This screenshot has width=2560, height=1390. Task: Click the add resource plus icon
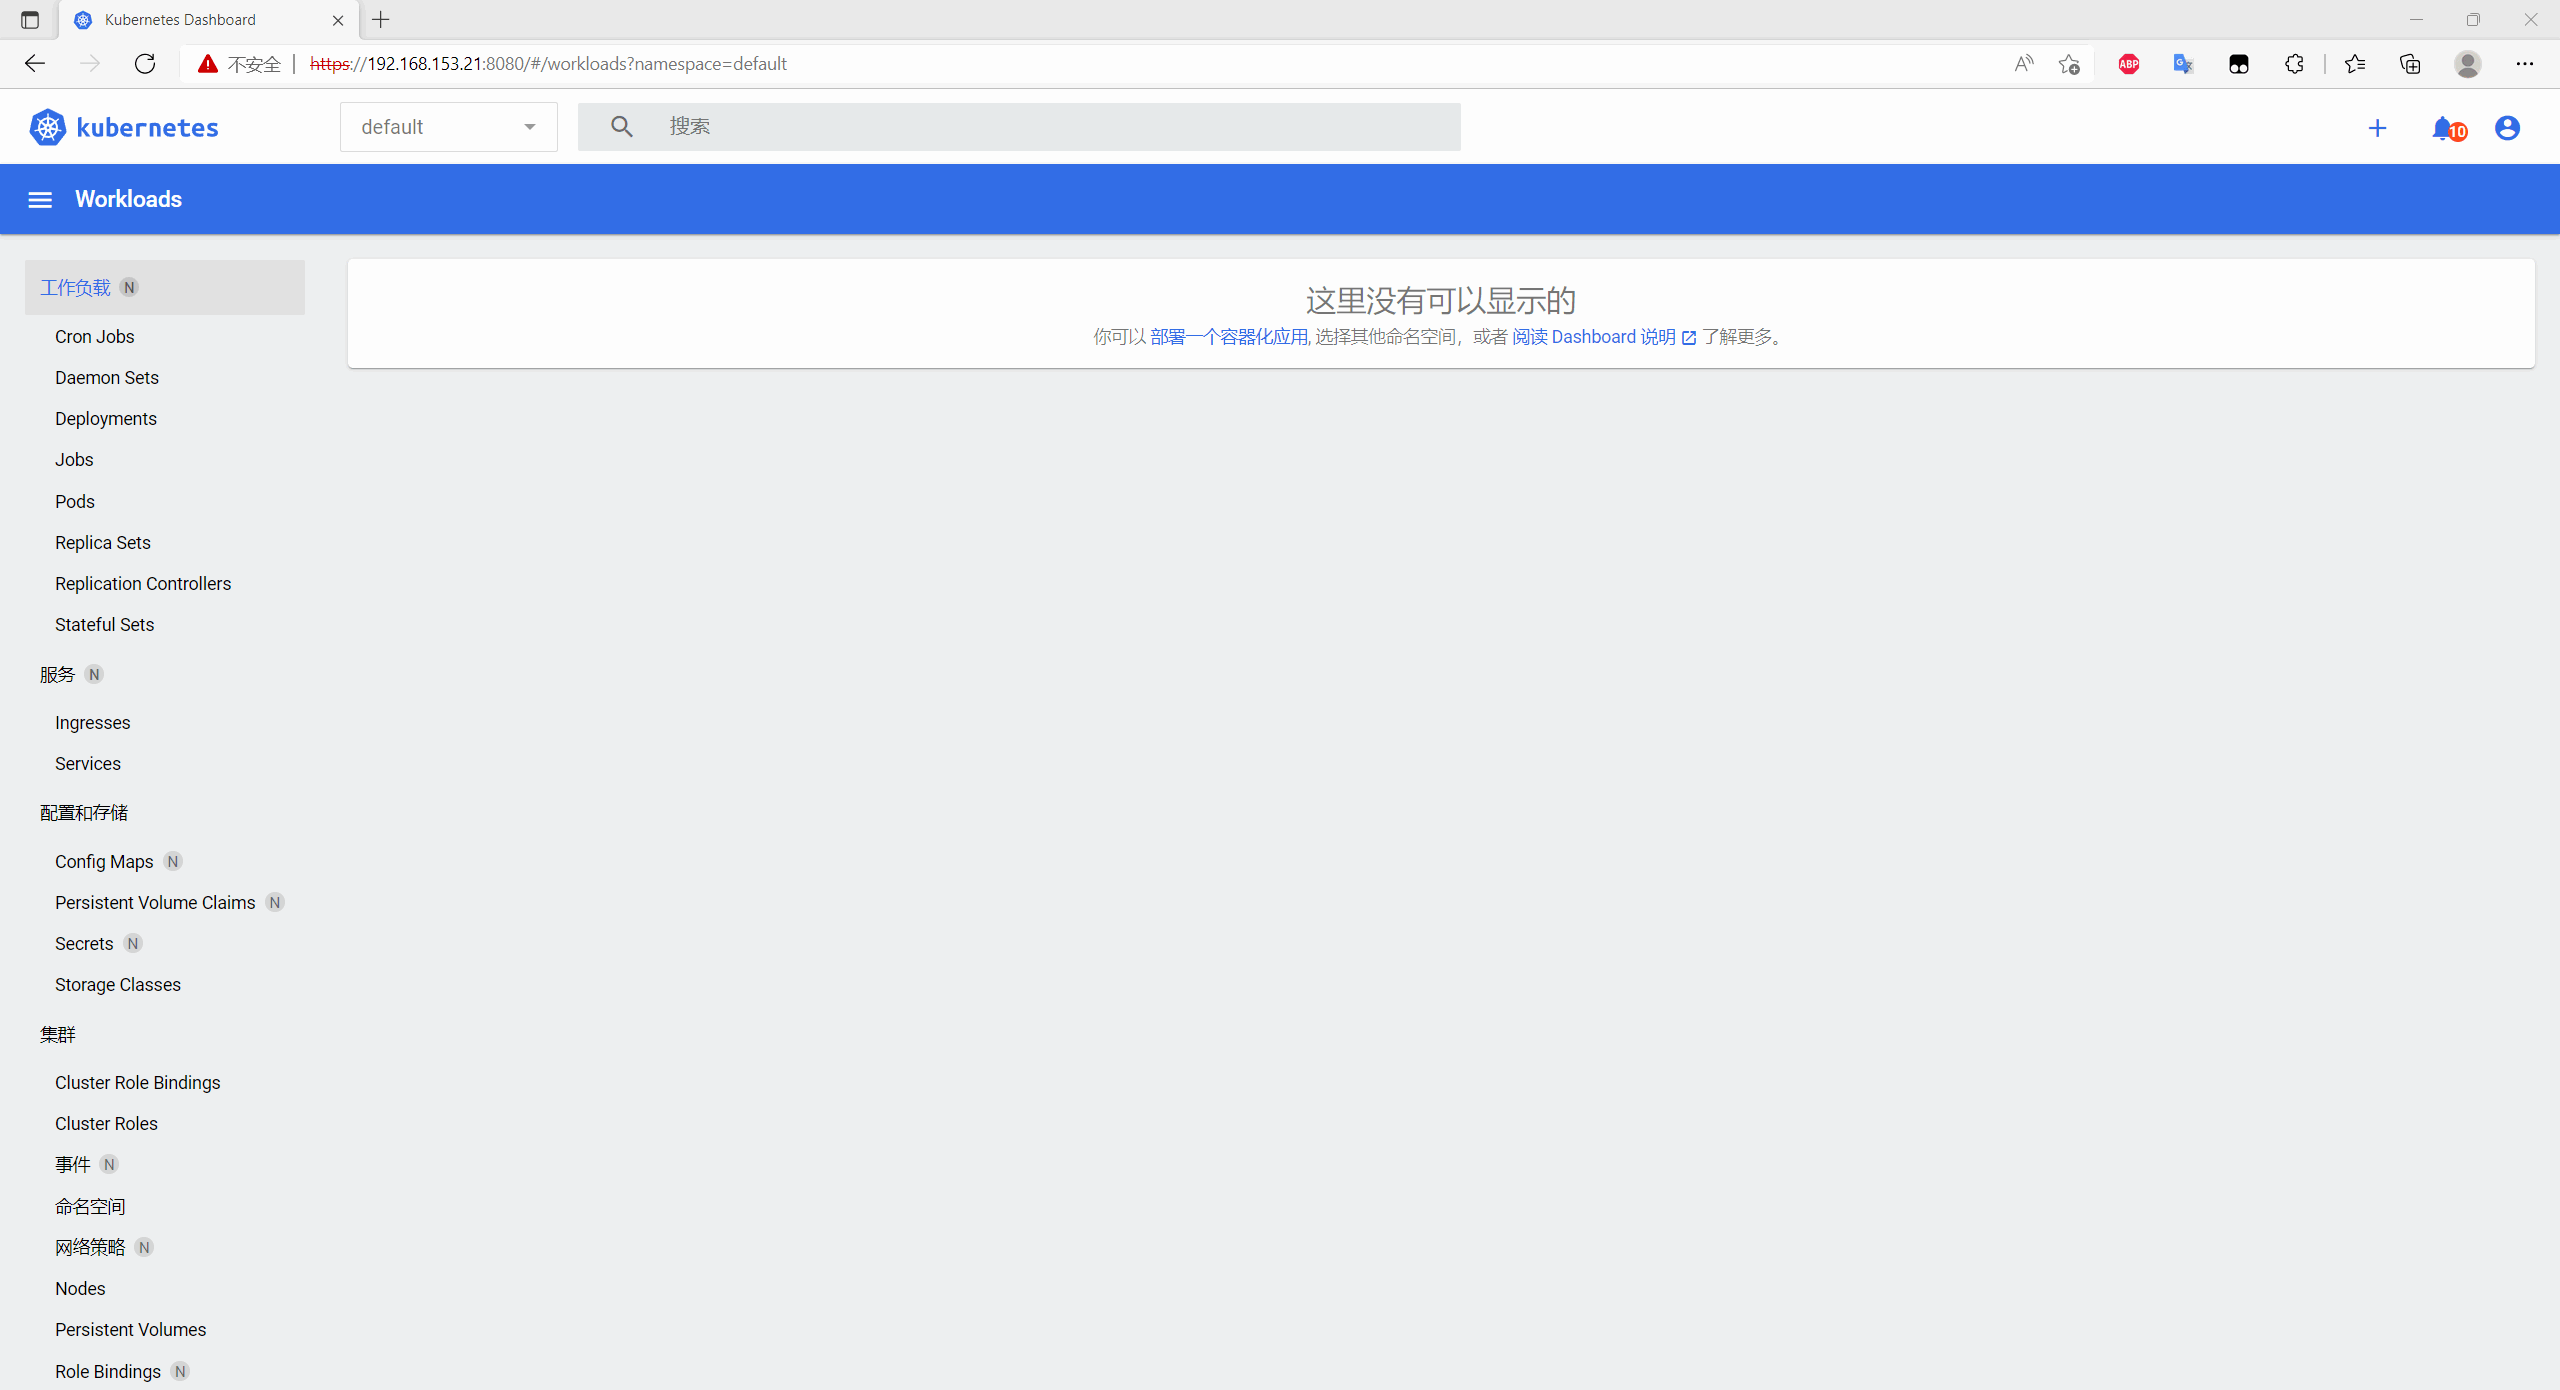[x=2379, y=128]
